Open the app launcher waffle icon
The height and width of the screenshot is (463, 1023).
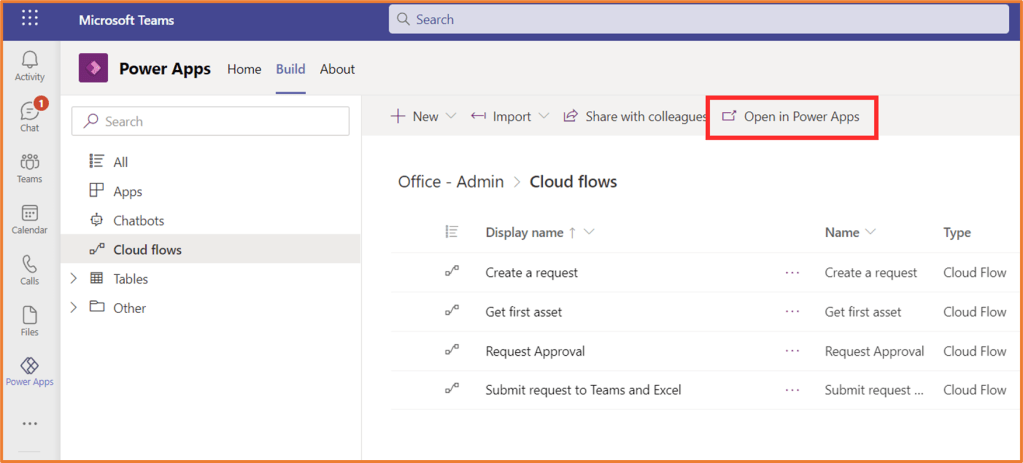point(30,19)
